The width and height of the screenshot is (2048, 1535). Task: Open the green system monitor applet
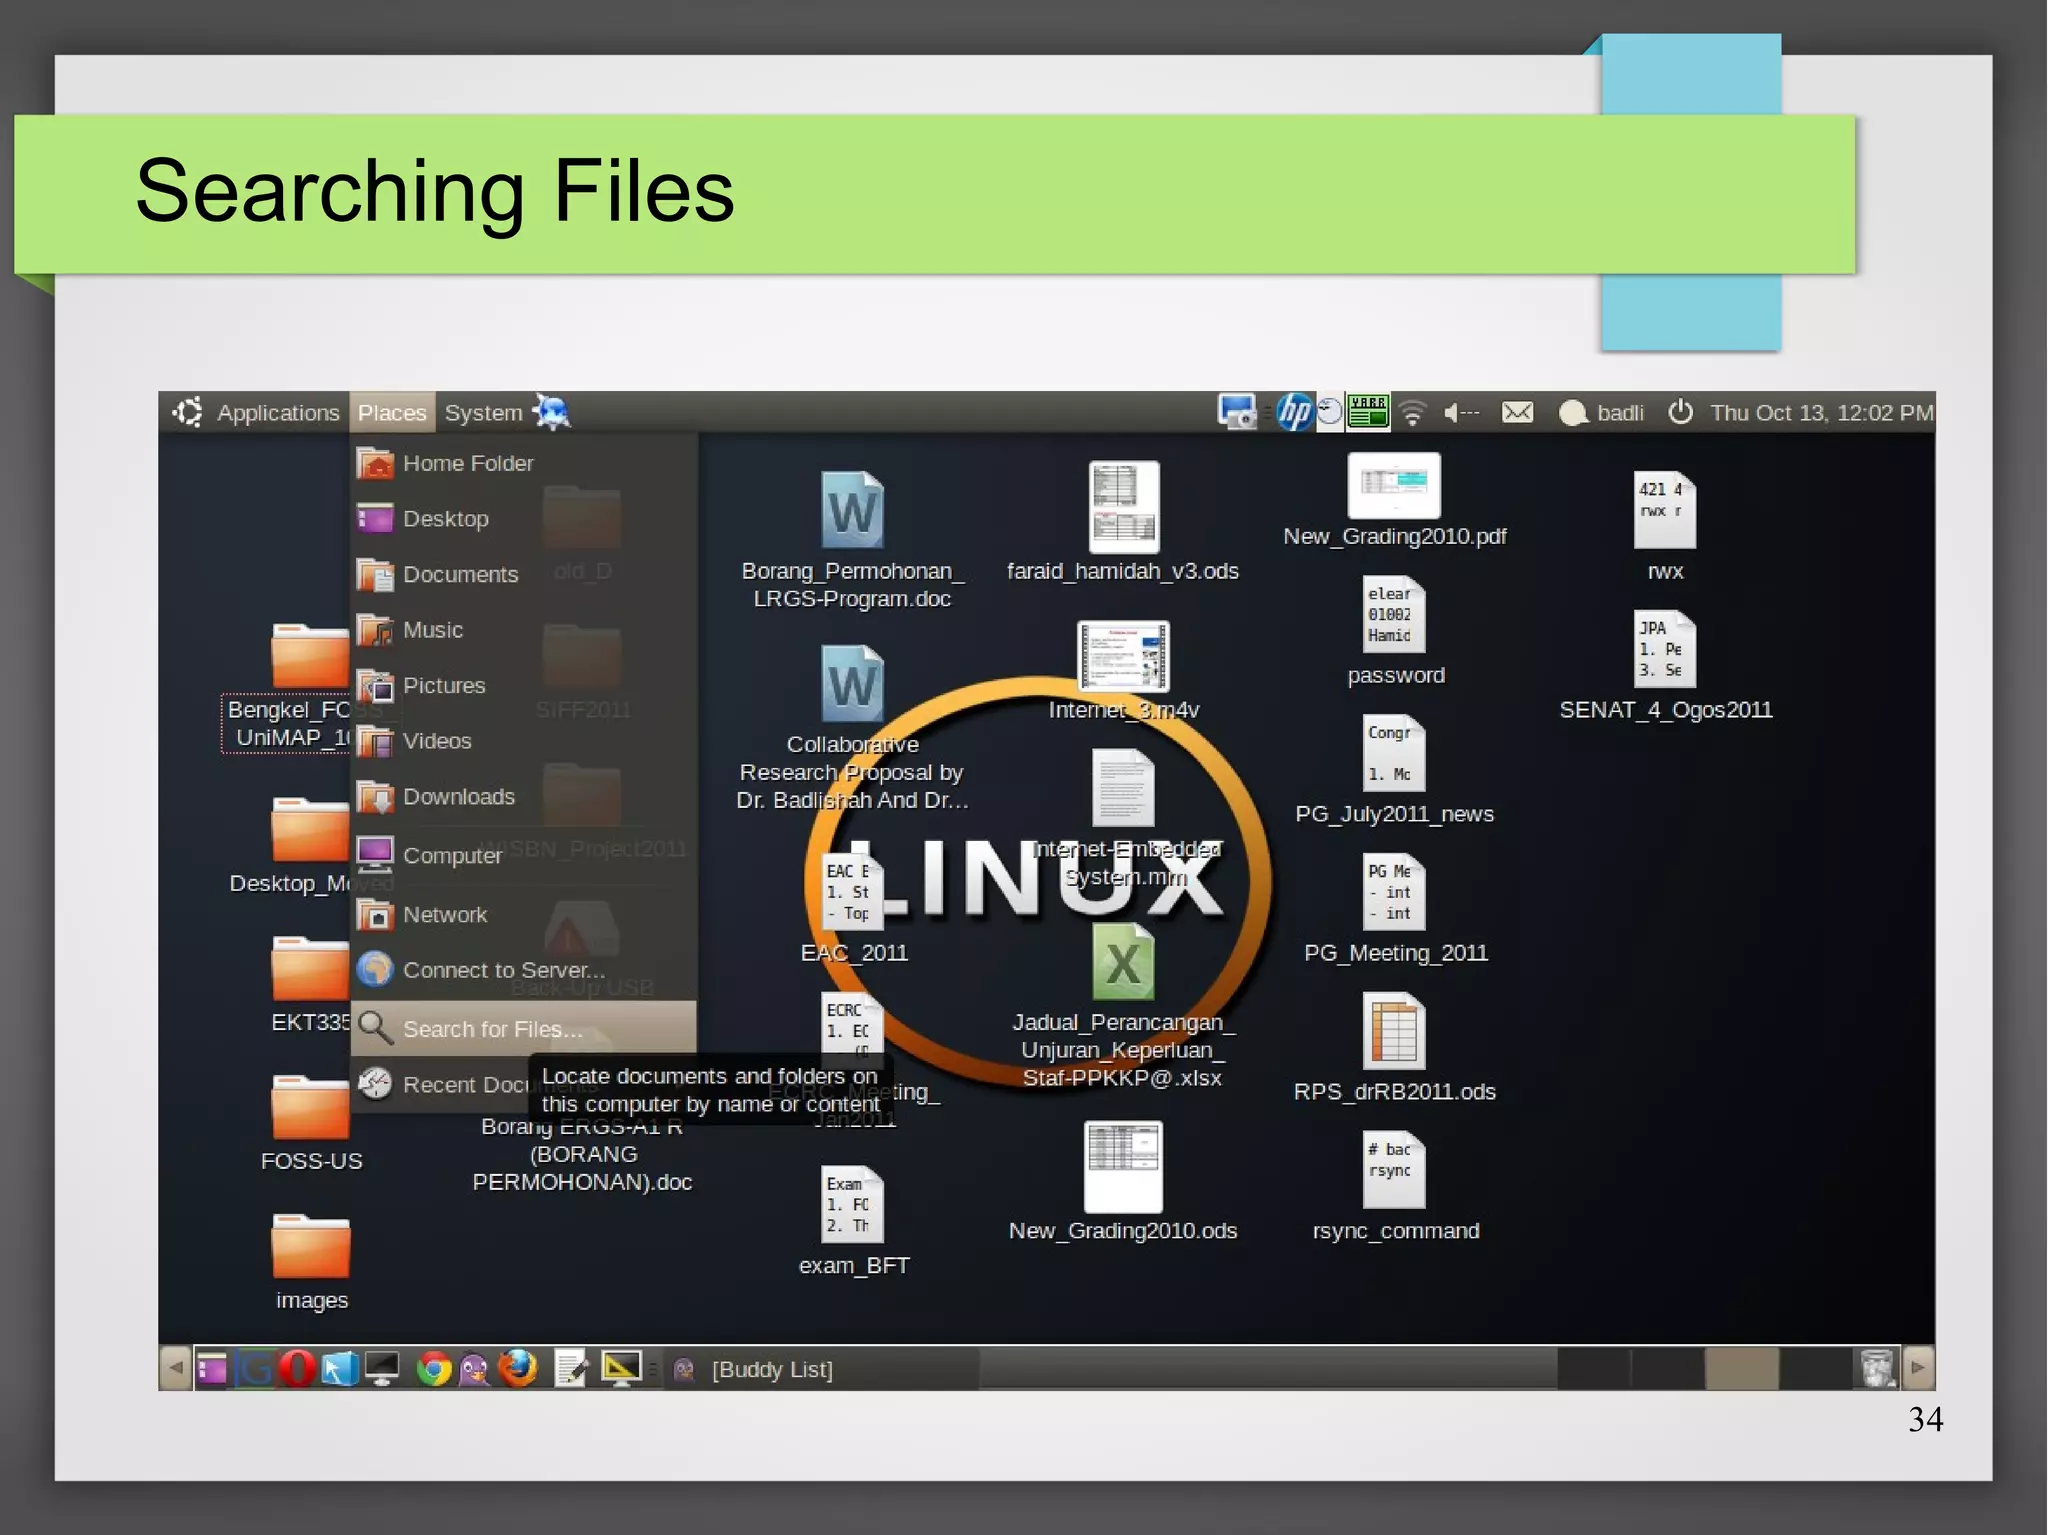coord(1368,412)
